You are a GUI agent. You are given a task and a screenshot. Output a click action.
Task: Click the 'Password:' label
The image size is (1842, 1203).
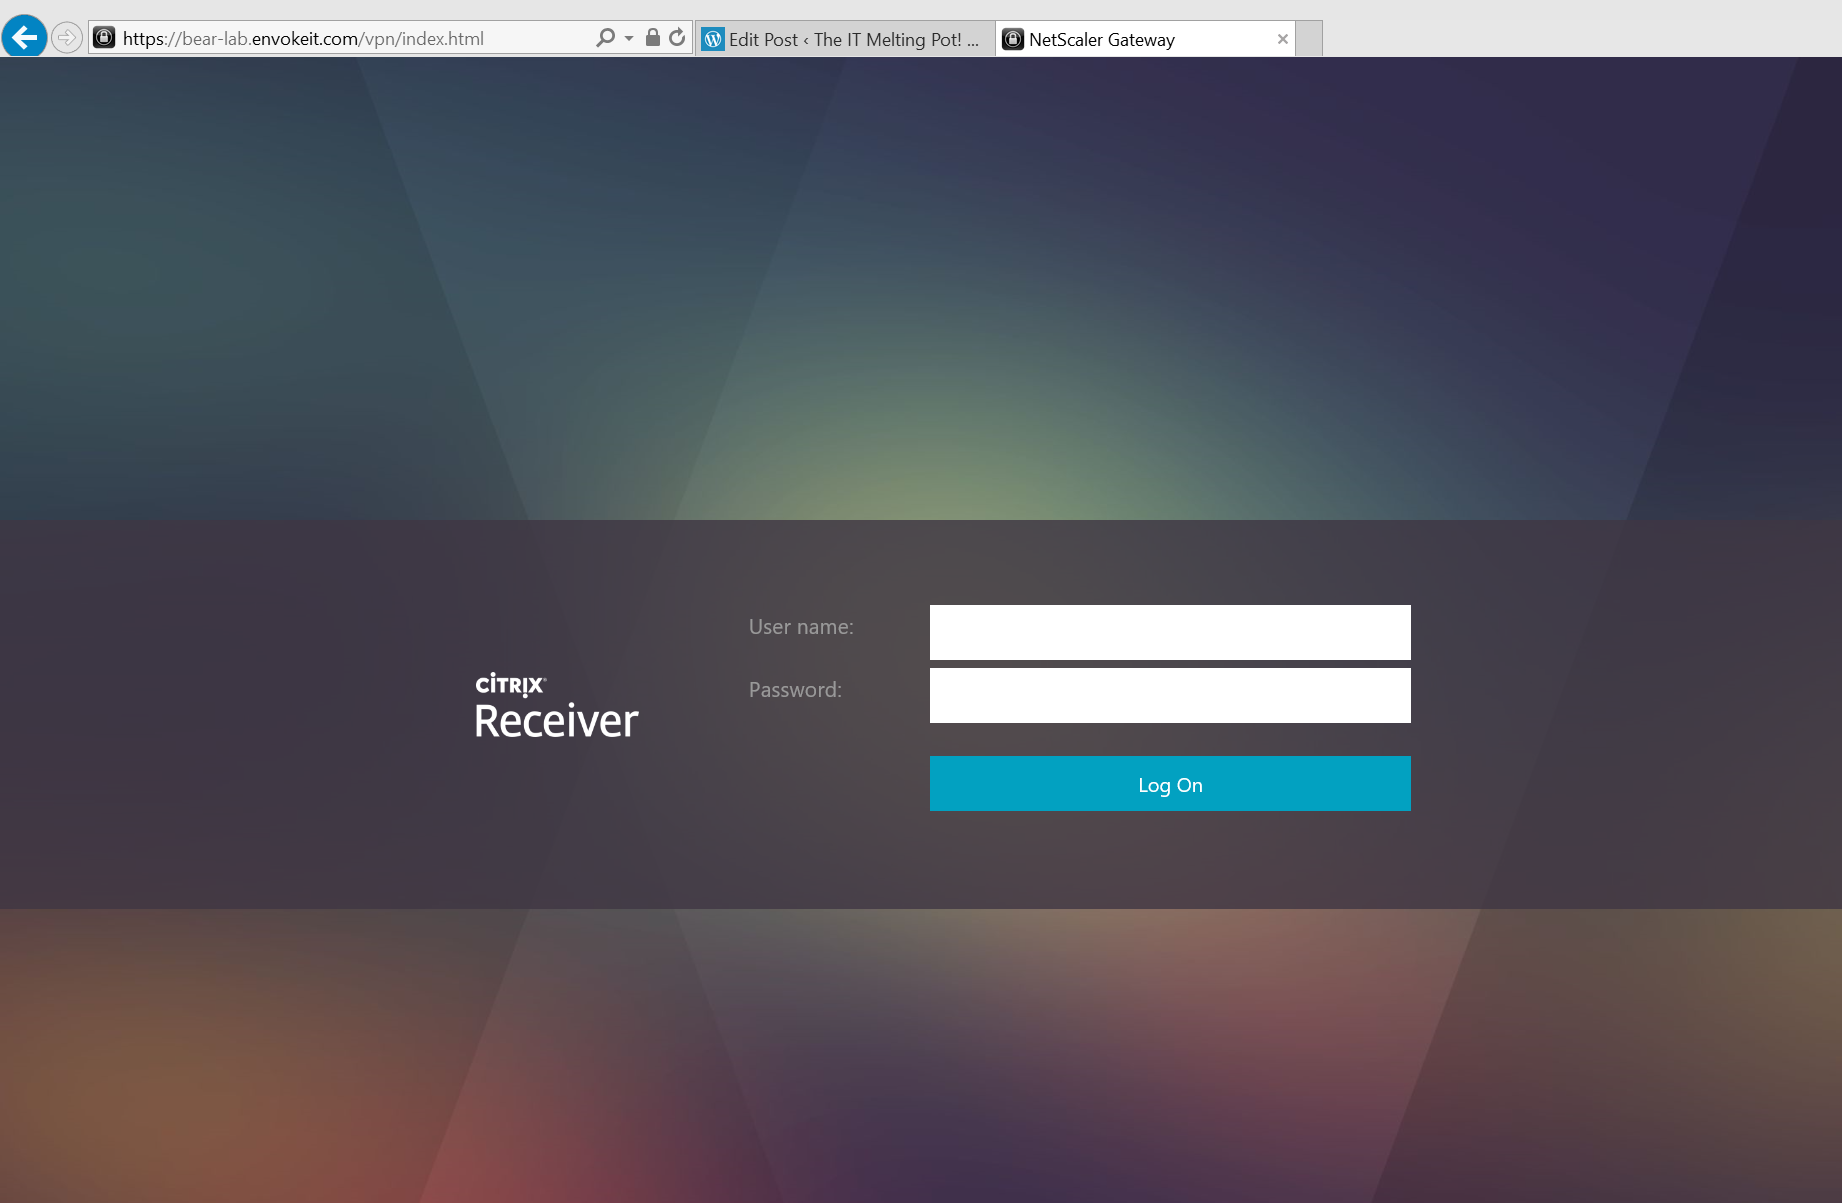(x=795, y=690)
